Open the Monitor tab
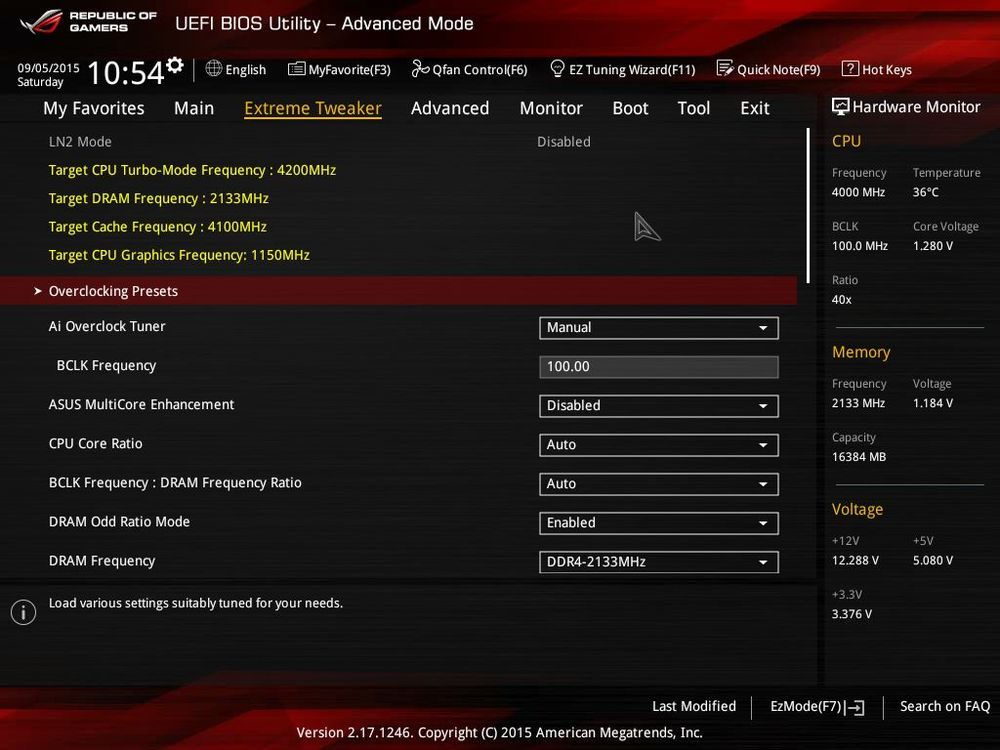Image resolution: width=1000 pixels, height=750 pixels. [x=551, y=108]
